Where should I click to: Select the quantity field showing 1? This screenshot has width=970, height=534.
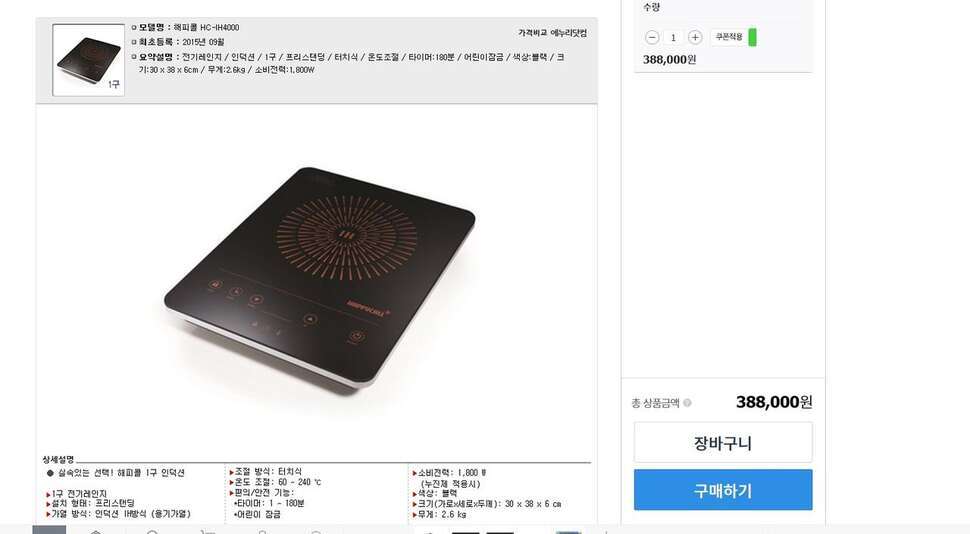click(x=673, y=38)
